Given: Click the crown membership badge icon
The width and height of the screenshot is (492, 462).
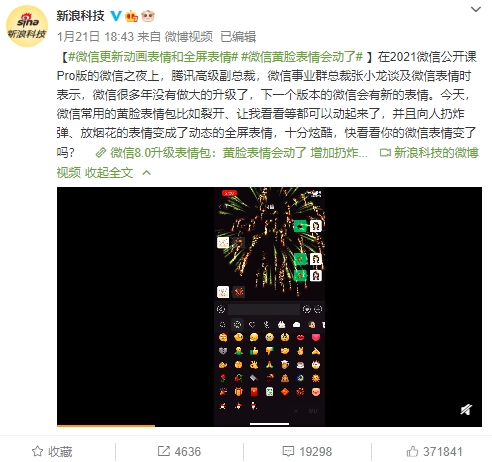Looking at the screenshot, I should click(131, 16).
